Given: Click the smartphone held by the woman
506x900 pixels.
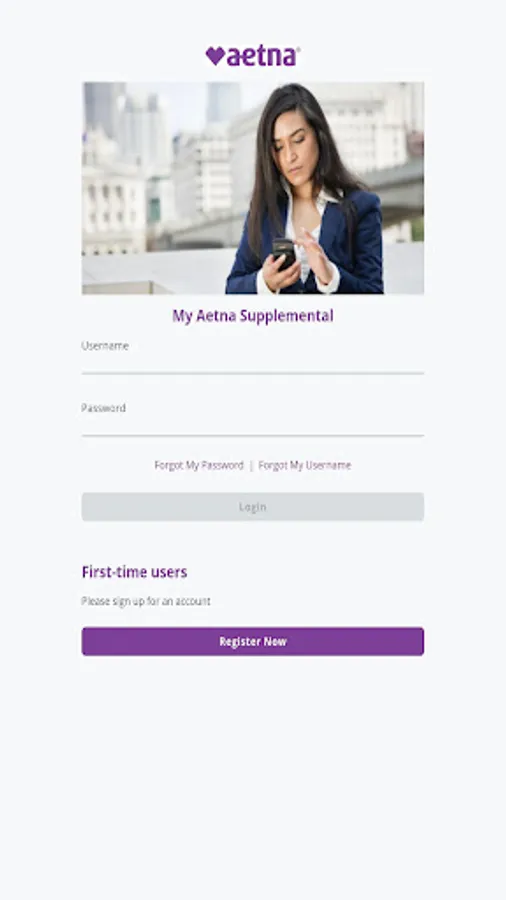Looking at the screenshot, I should click(x=283, y=253).
